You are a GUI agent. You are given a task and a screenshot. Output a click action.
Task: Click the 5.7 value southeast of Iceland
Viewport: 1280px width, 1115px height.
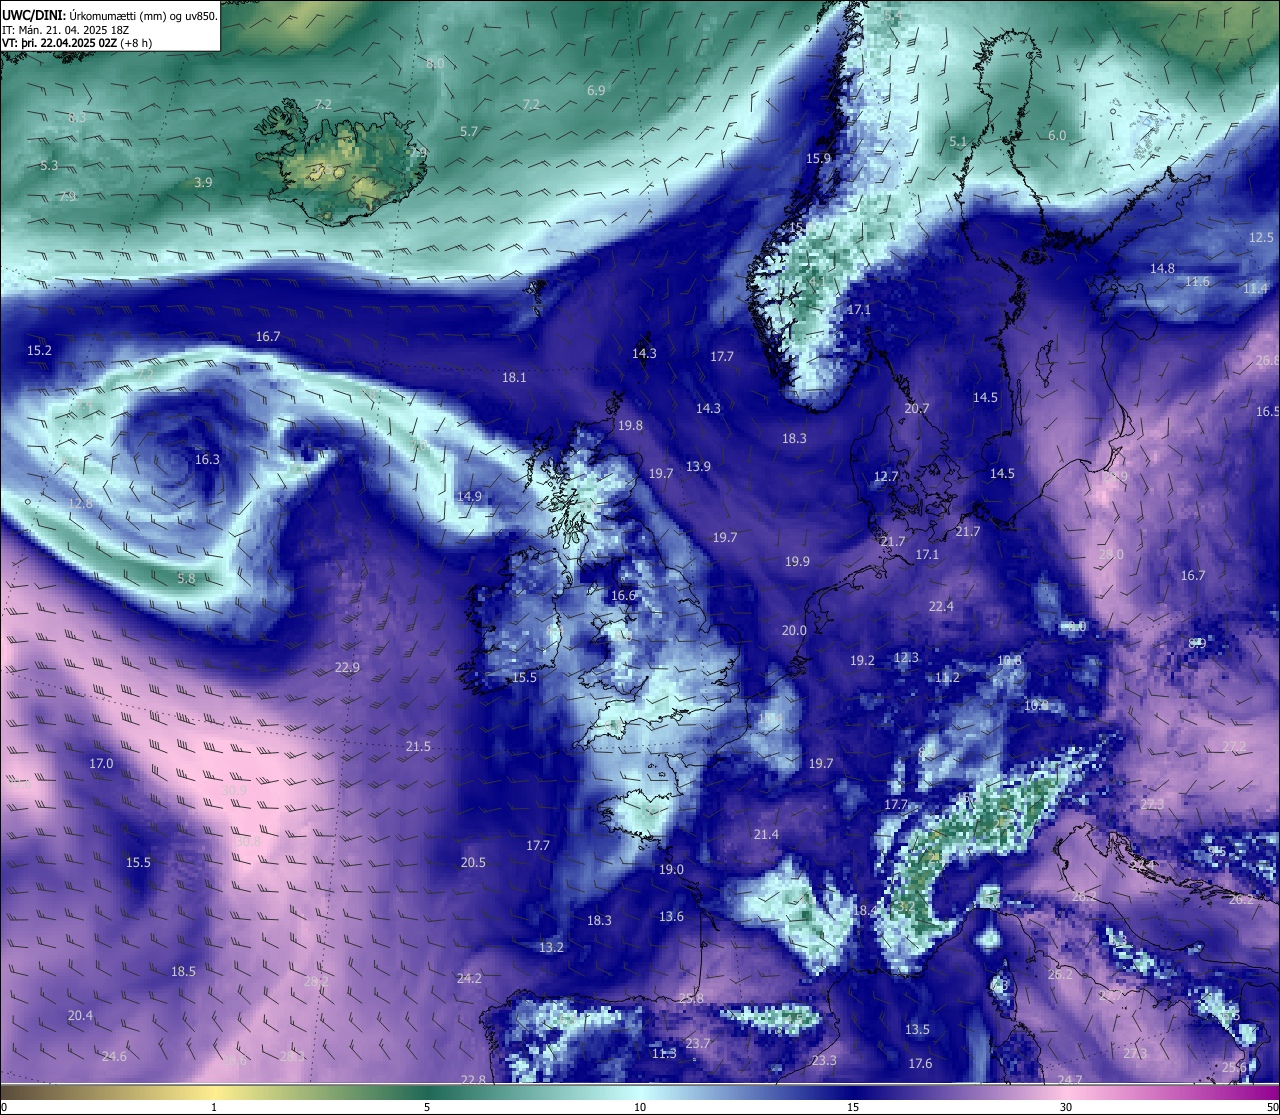point(469,132)
